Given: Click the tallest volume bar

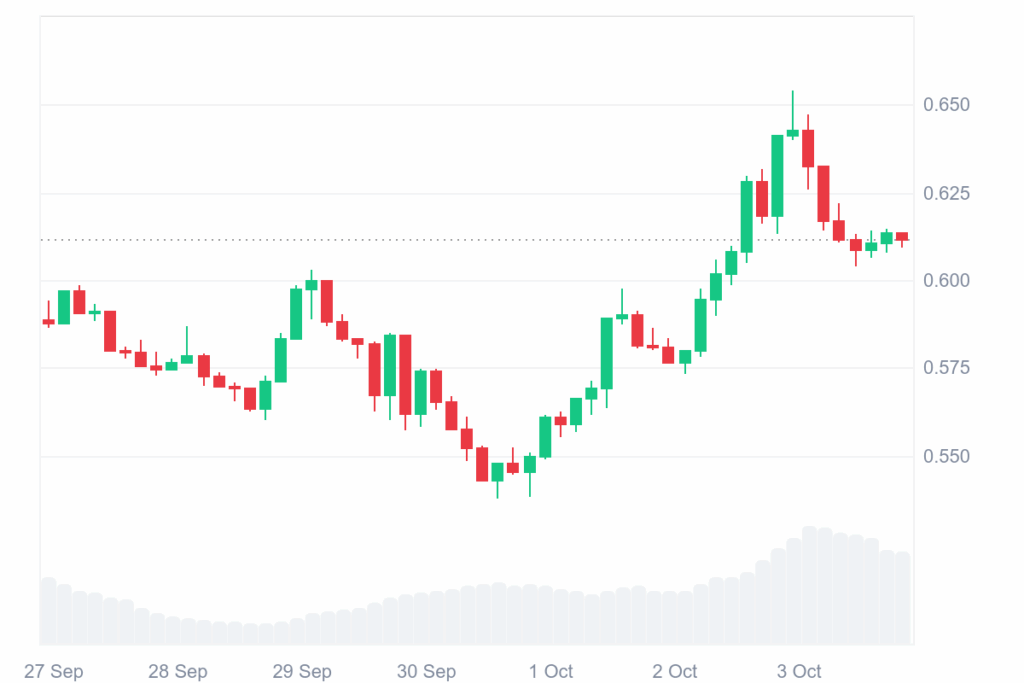Looking at the screenshot, I should coord(808,585).
